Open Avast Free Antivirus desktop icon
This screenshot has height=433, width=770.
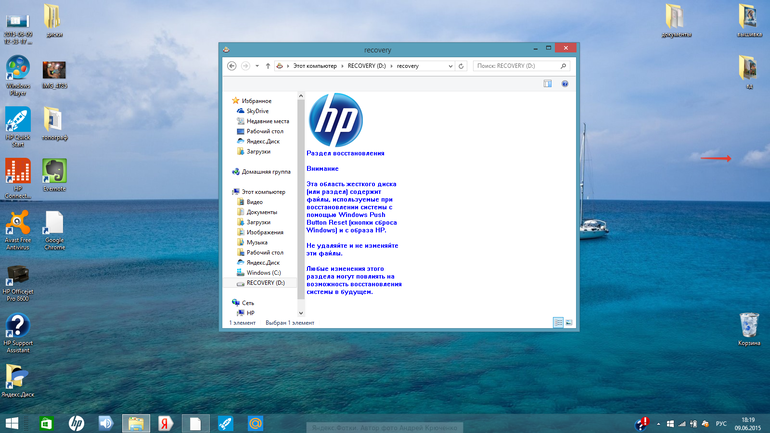pos(18,230)
